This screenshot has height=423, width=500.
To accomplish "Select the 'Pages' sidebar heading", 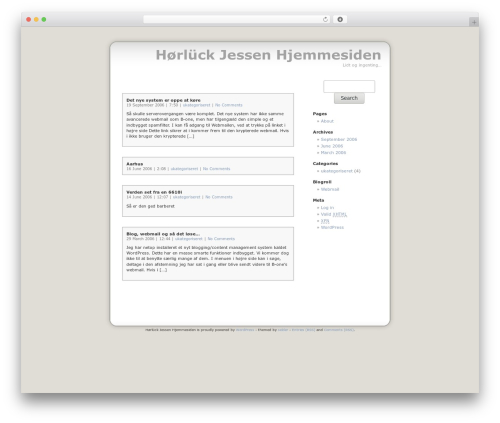I will [320, 114].
